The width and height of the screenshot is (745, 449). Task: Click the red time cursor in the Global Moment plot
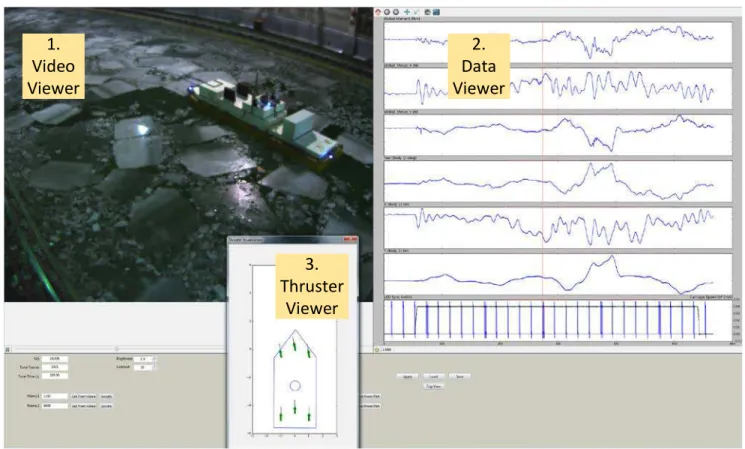[543, 42]
